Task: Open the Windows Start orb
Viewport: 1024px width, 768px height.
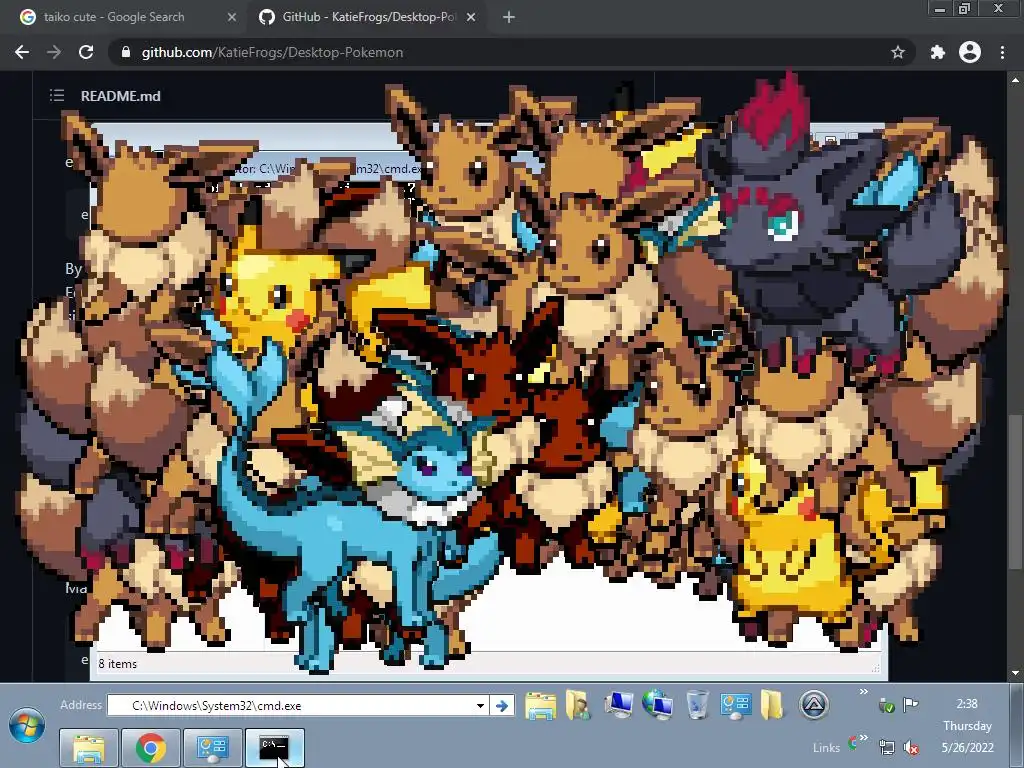Action: click(27, 726)
